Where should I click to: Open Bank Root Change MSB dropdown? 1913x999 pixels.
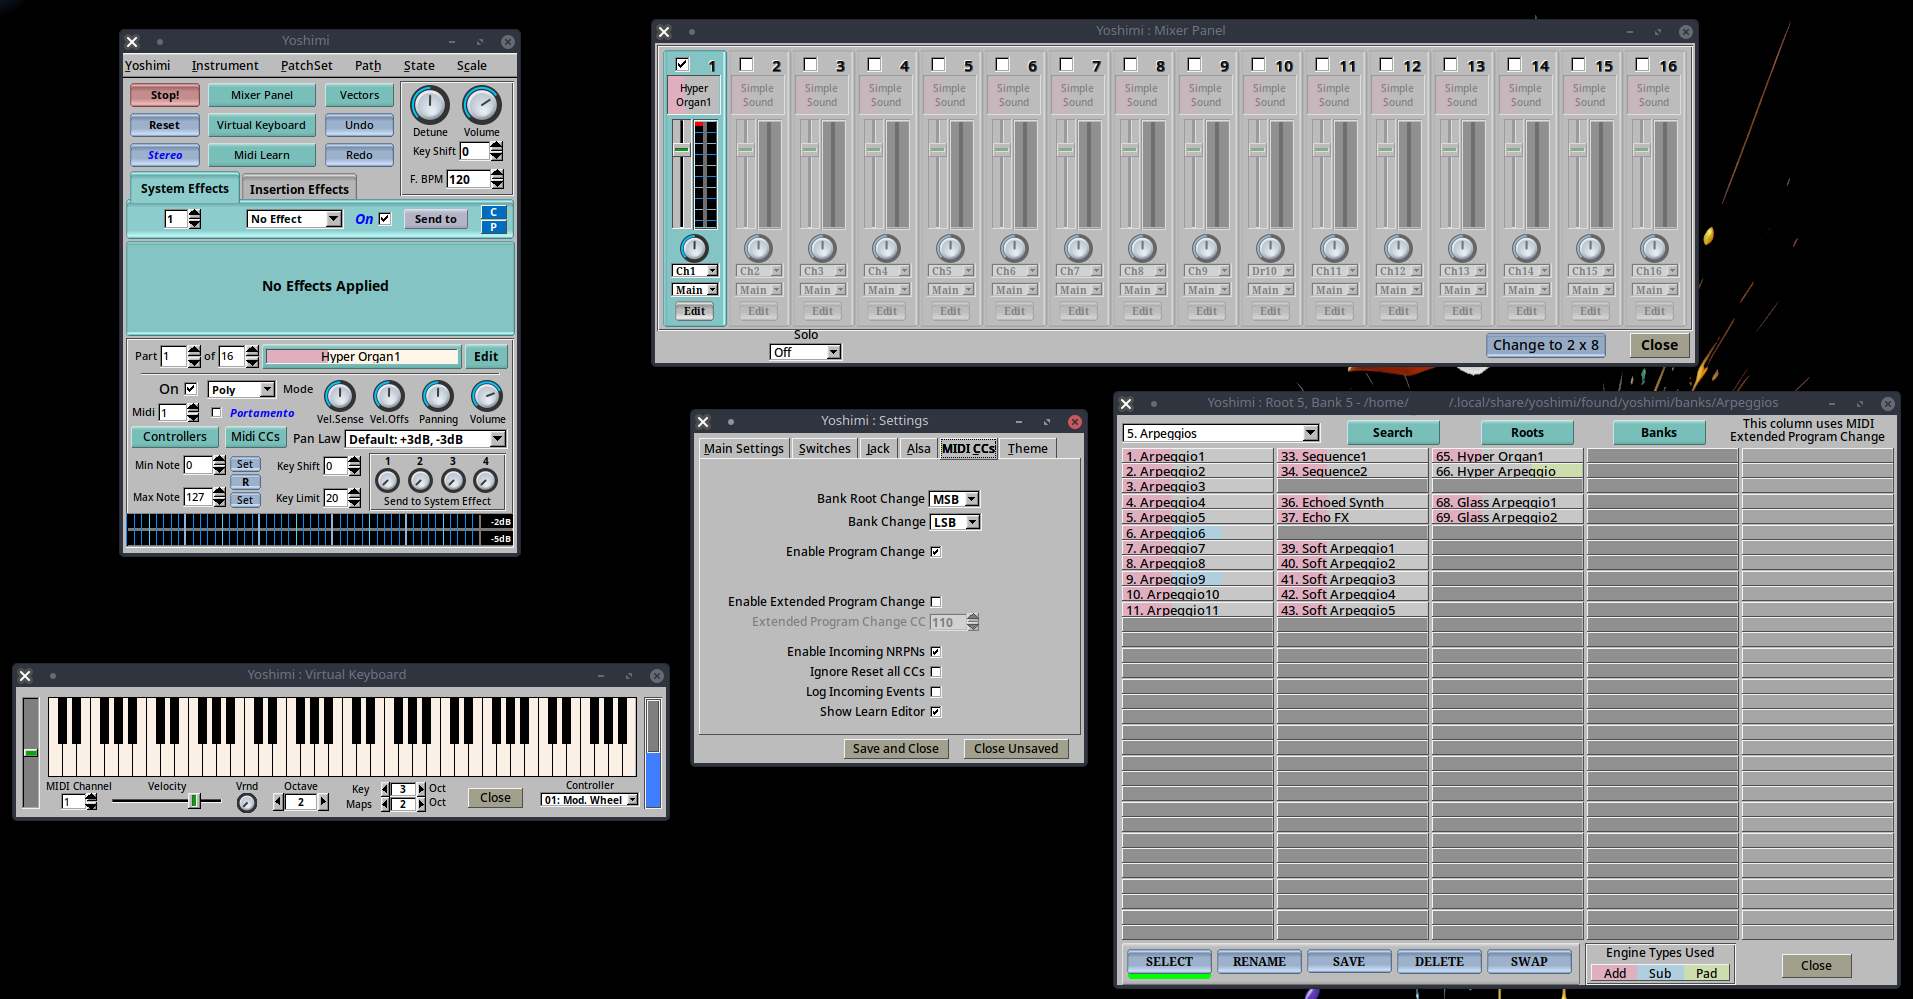(955, 499)
